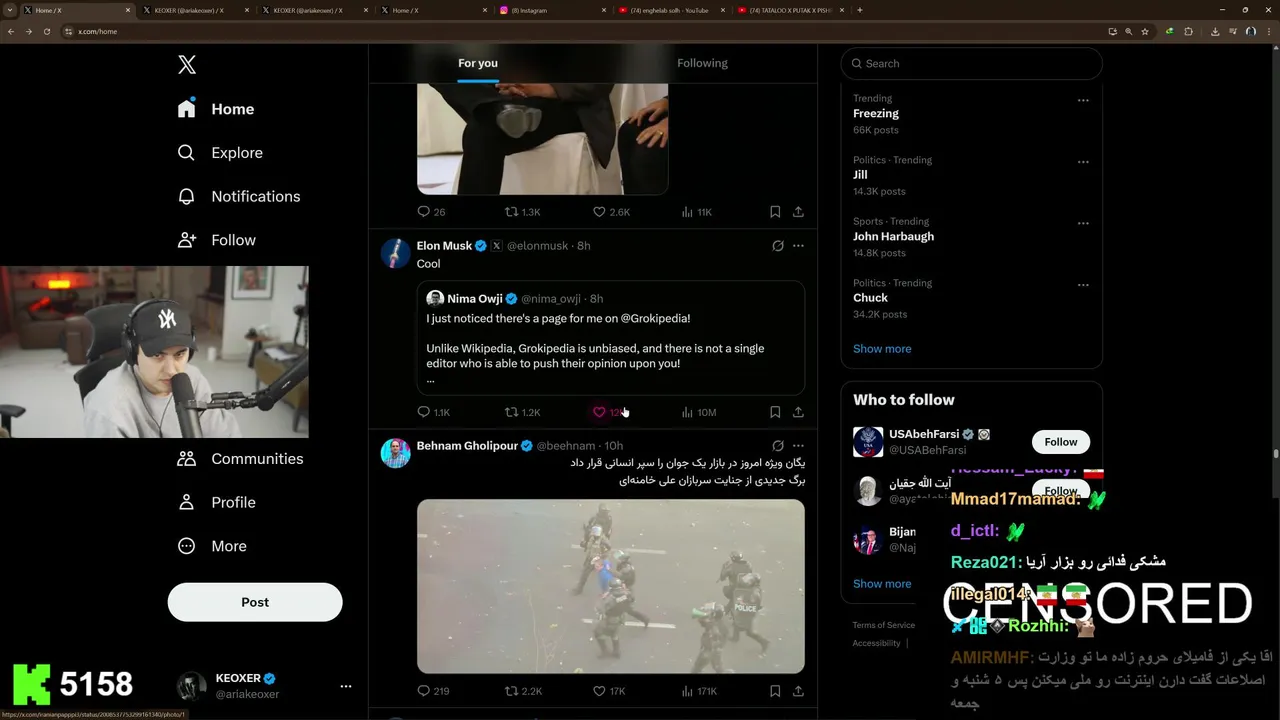Reply to the top post with 26 replies
This screenshot has height=720, width=1280.
[x=431, y=212]
